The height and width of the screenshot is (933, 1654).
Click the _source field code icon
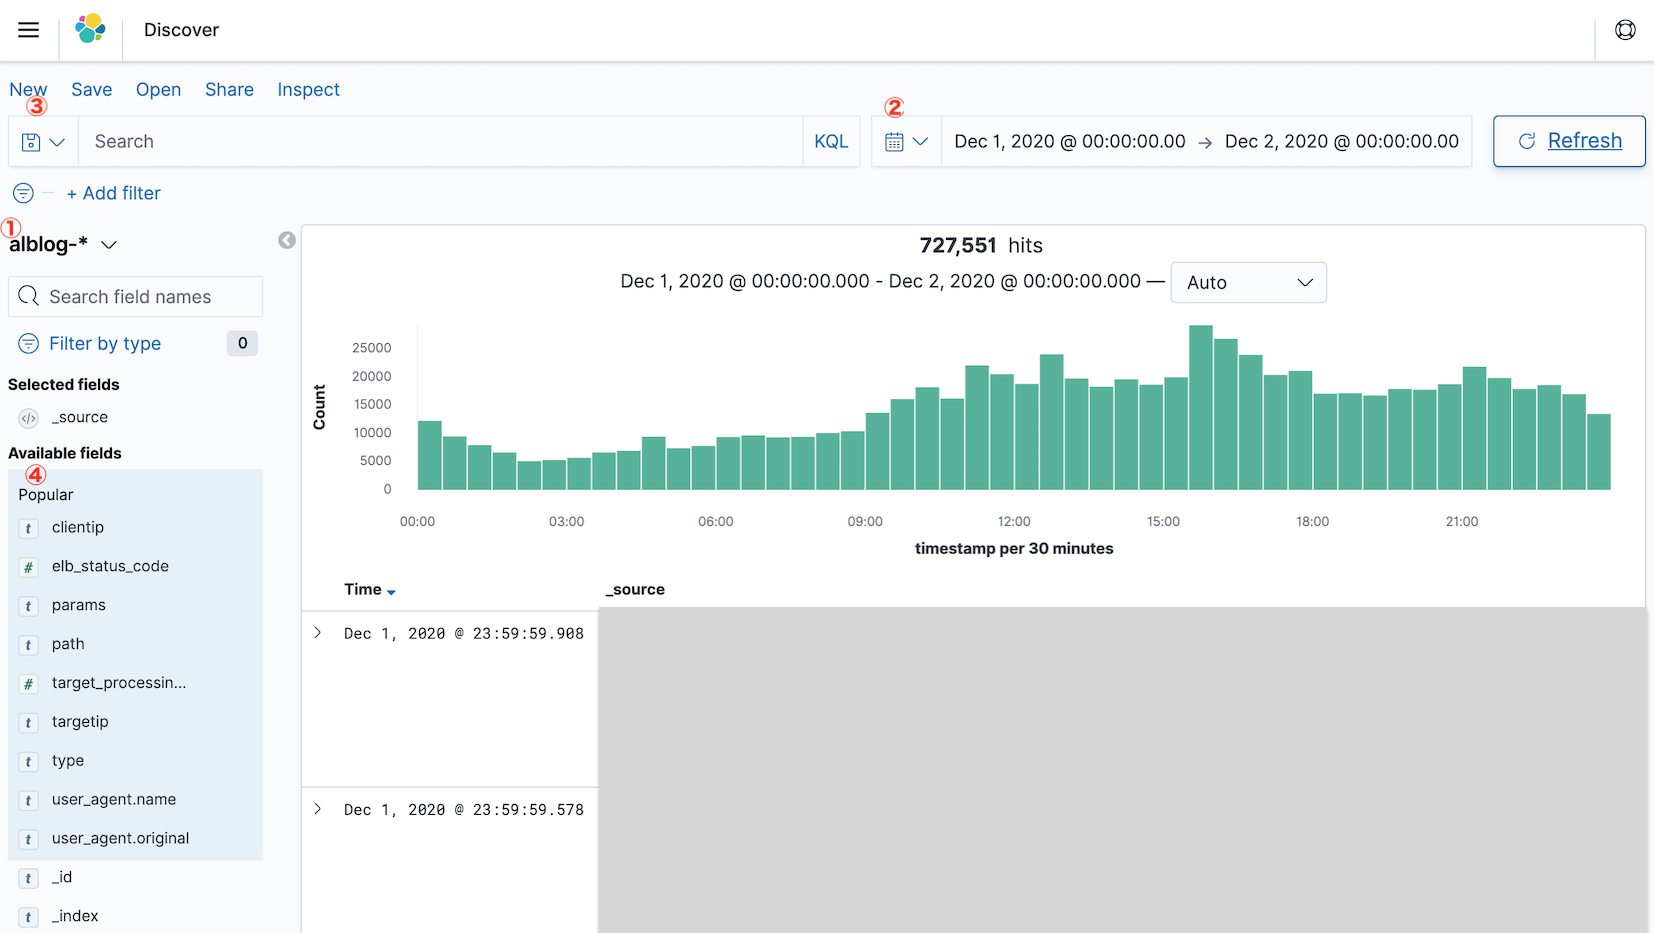tap(28, 418)
